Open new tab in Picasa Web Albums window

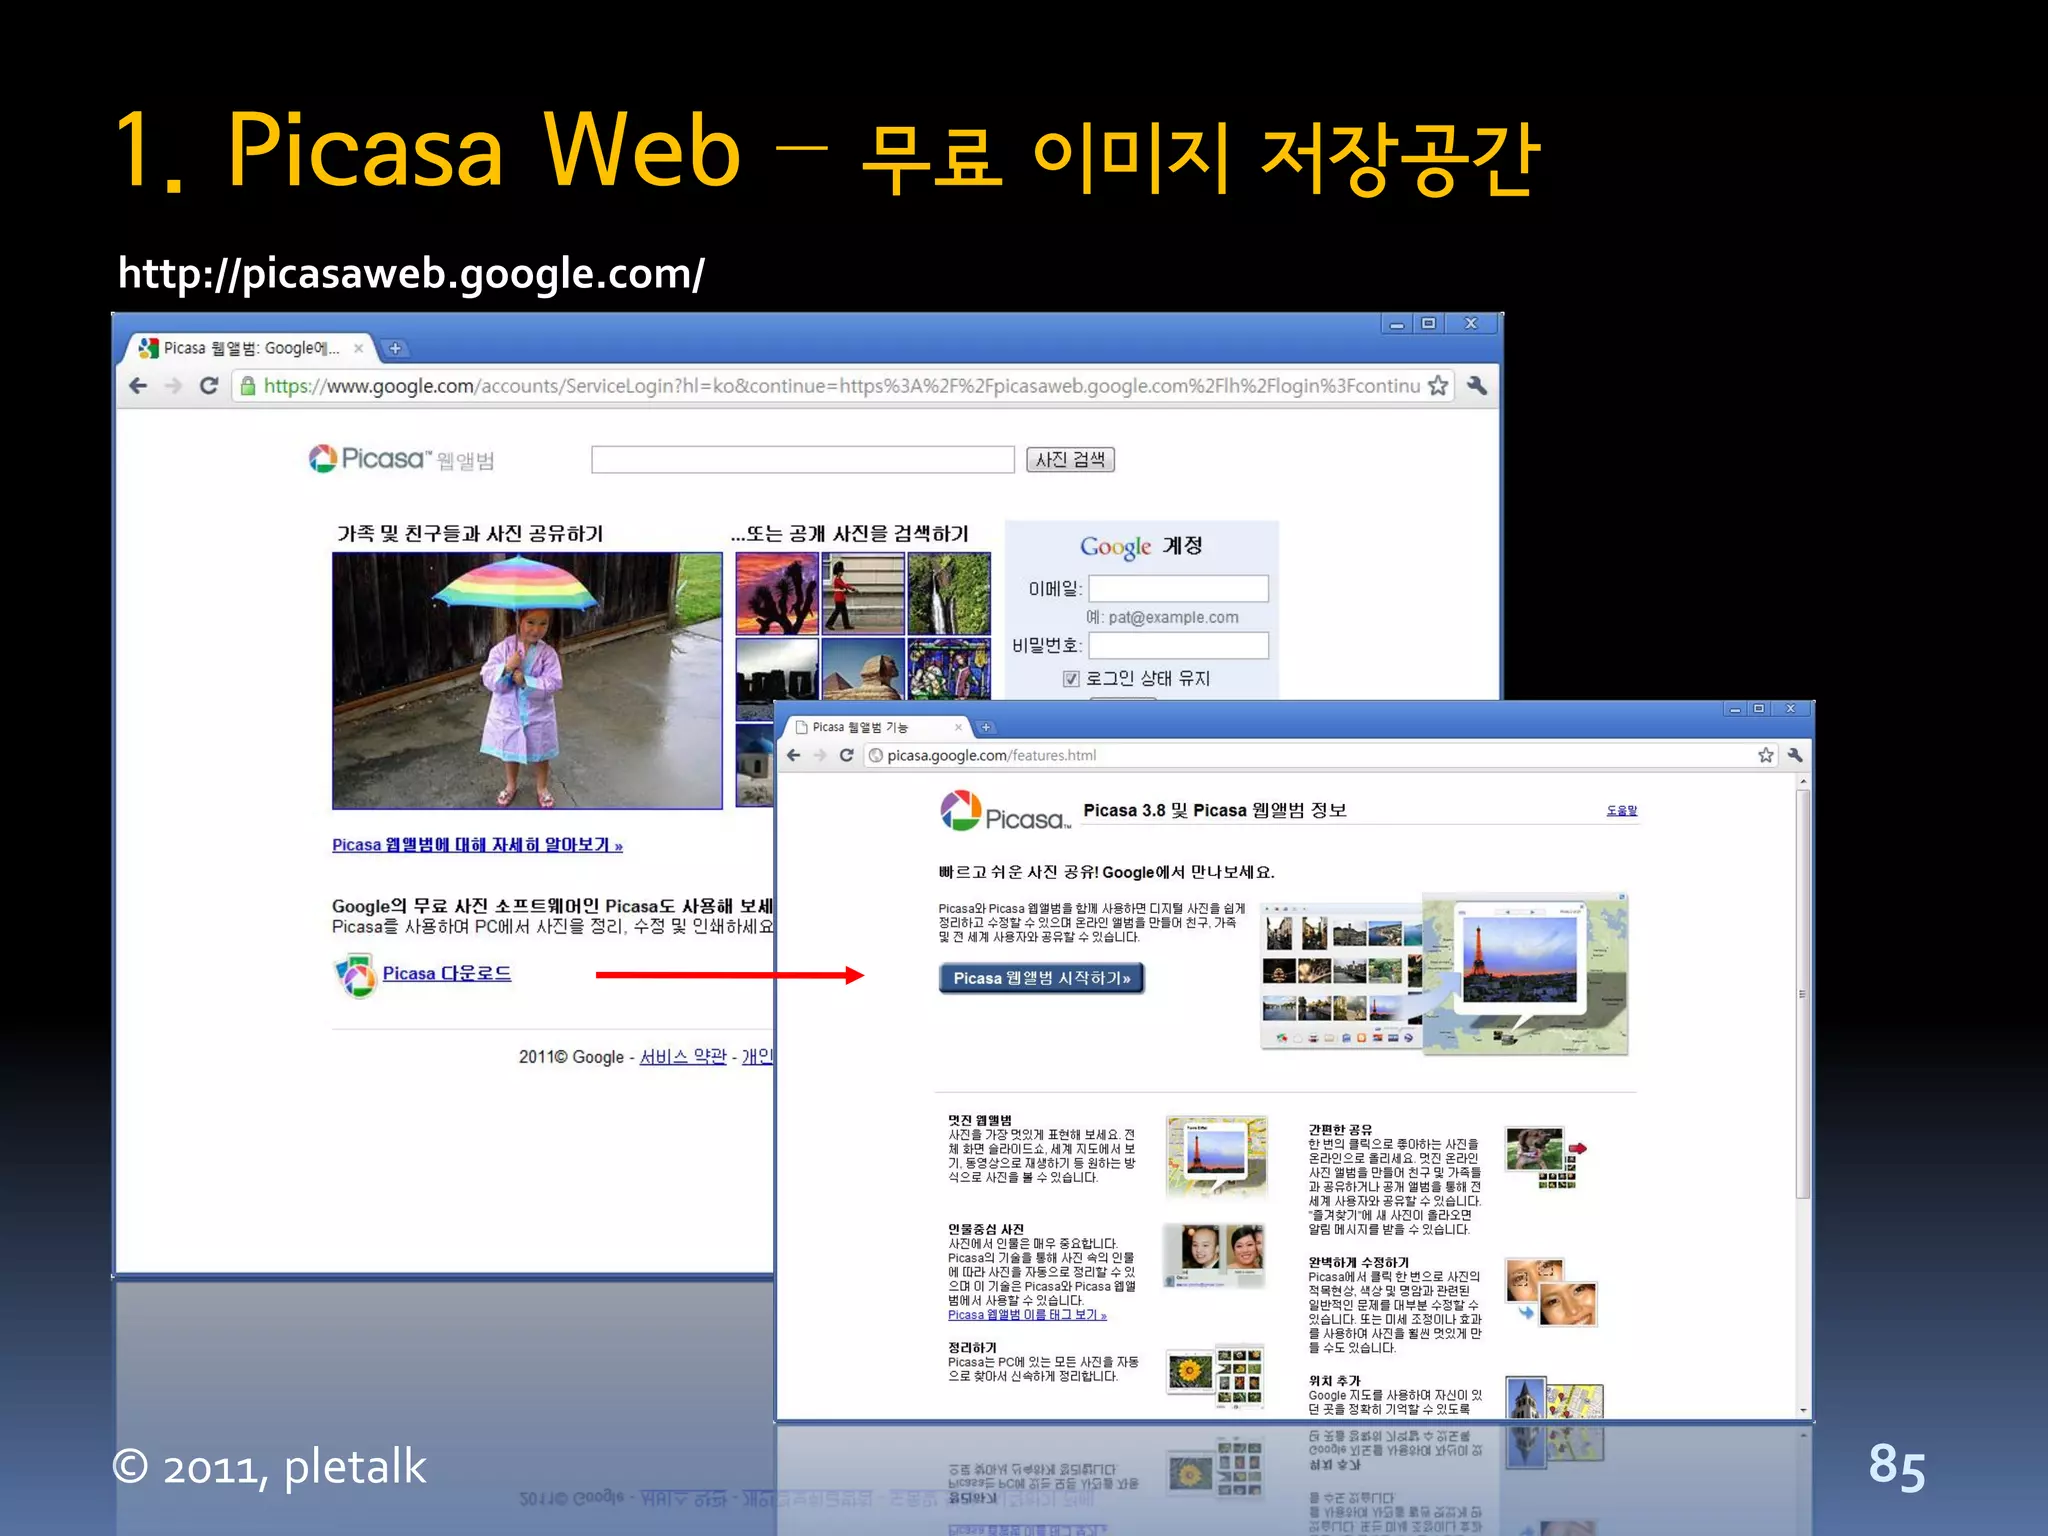click(395, 348)
